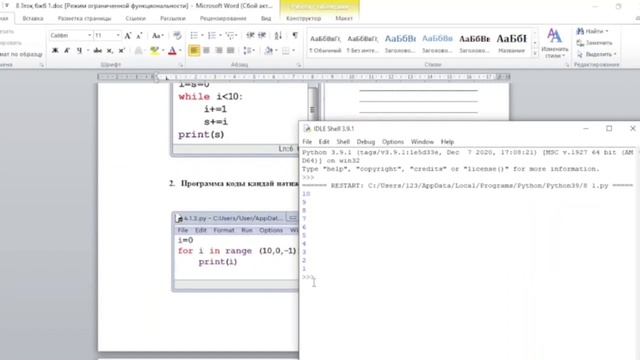
Task: Decrease font size with shrink font icon
Action: [139, 36]
